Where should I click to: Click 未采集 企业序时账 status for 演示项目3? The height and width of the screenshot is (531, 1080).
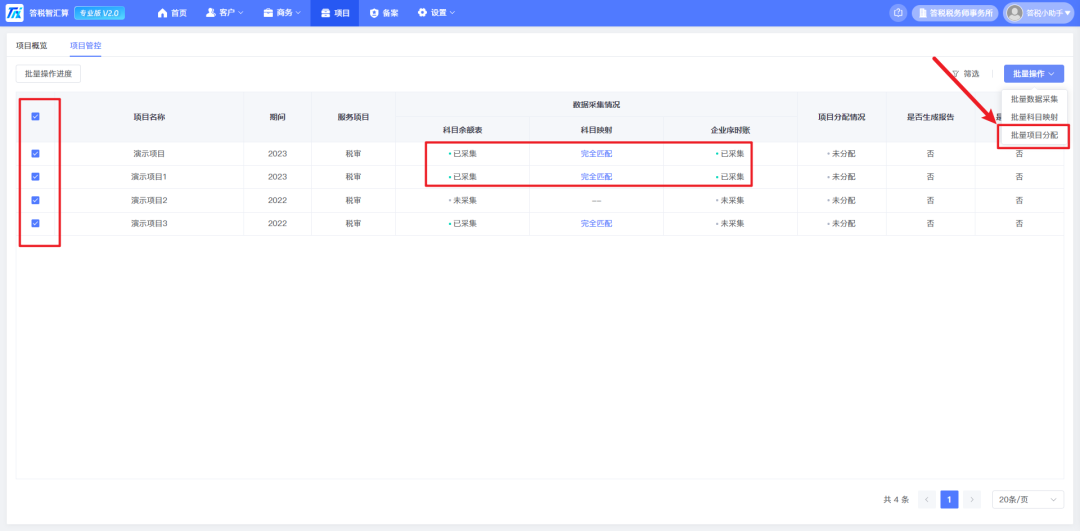[730, 223]
